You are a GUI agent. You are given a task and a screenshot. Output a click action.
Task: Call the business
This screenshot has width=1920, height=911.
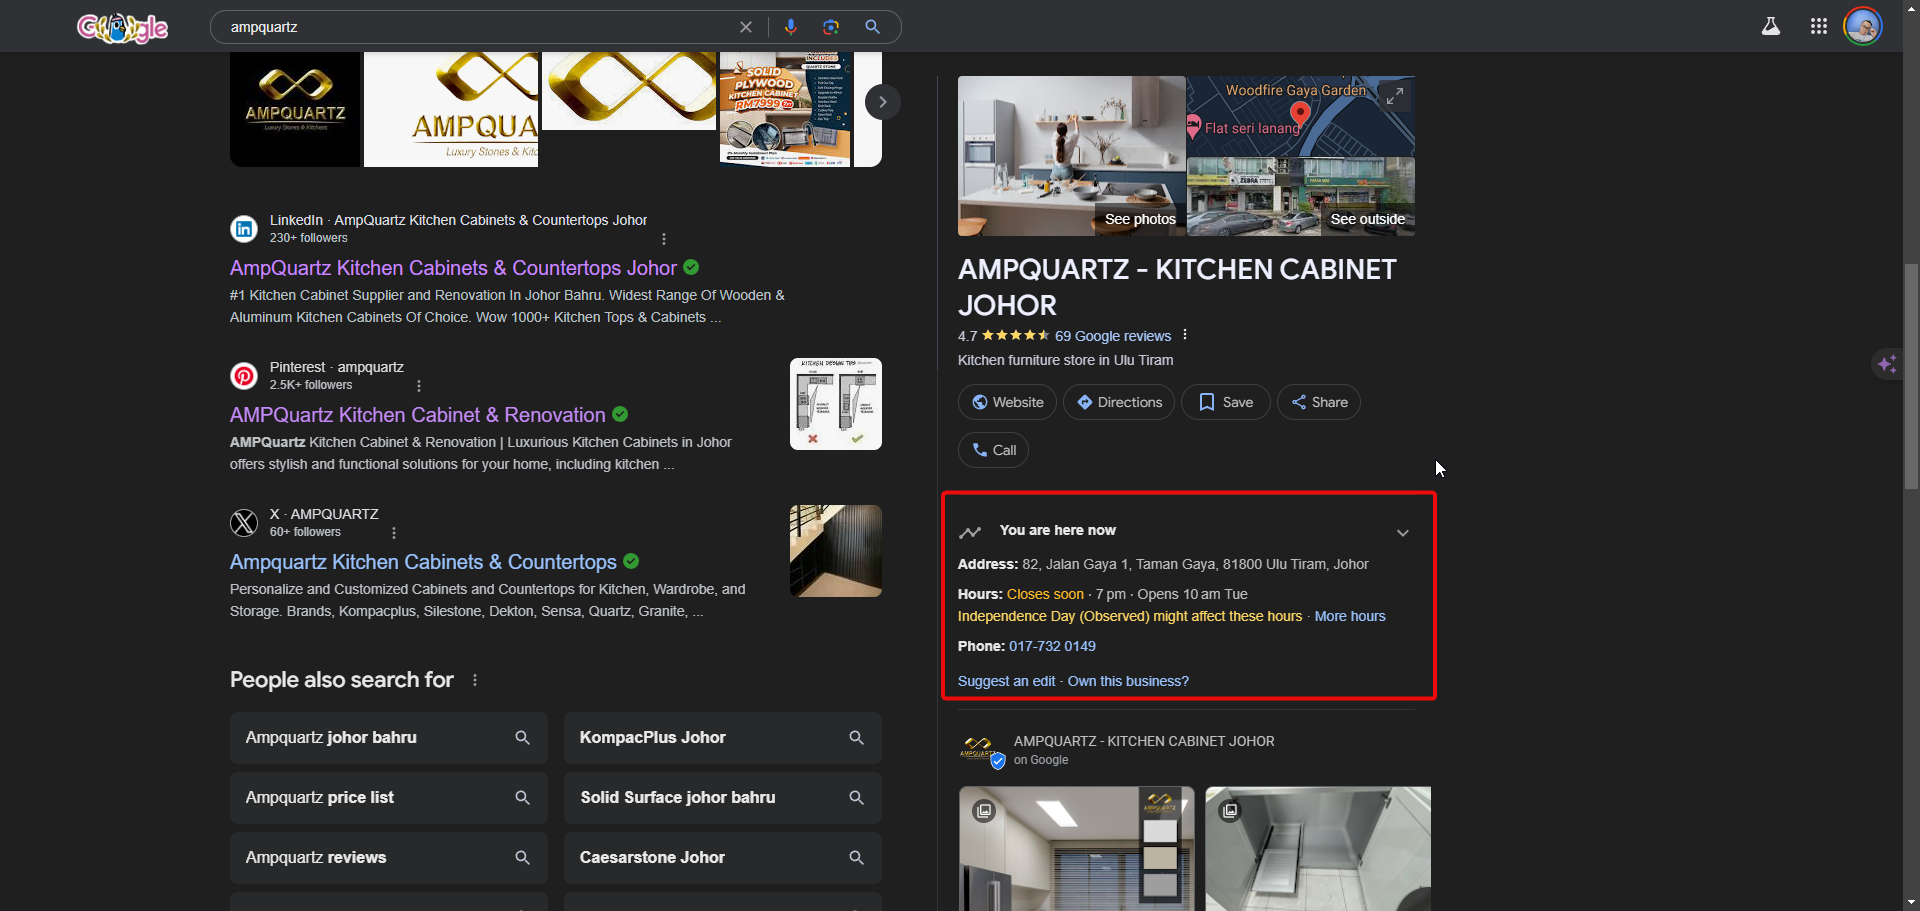[993, 450]
